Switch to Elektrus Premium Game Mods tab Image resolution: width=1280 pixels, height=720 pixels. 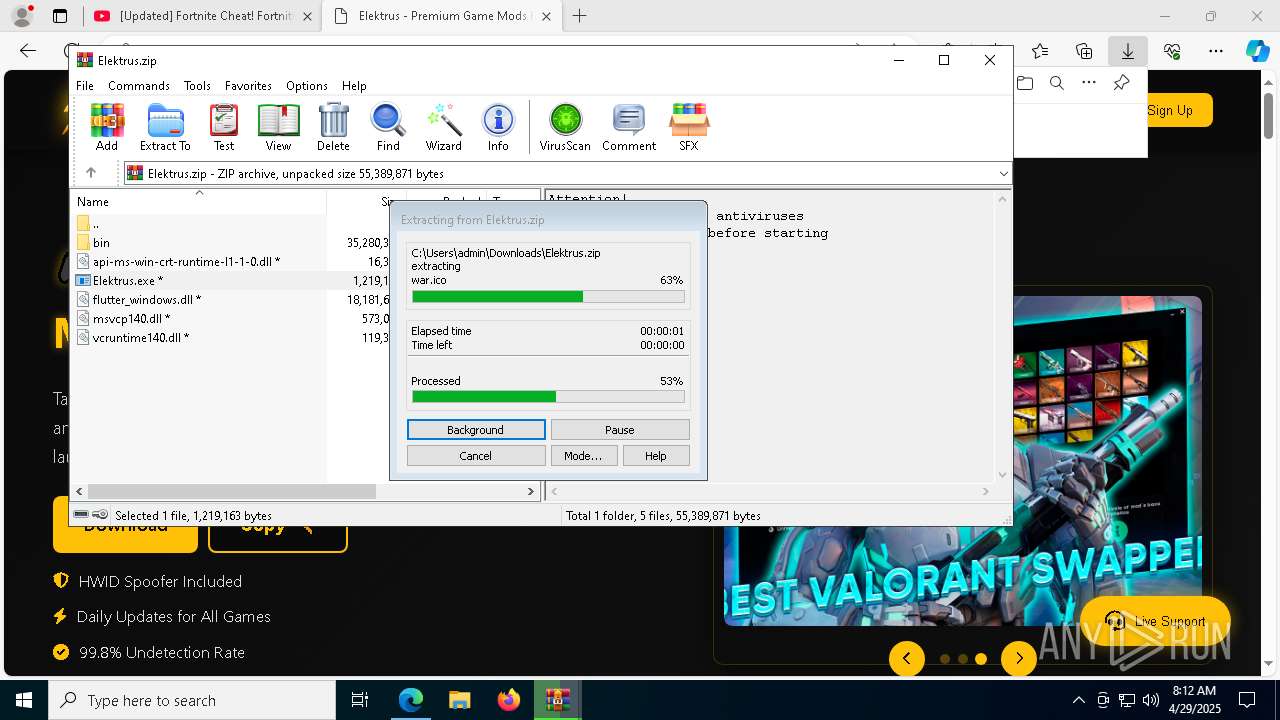440,16
